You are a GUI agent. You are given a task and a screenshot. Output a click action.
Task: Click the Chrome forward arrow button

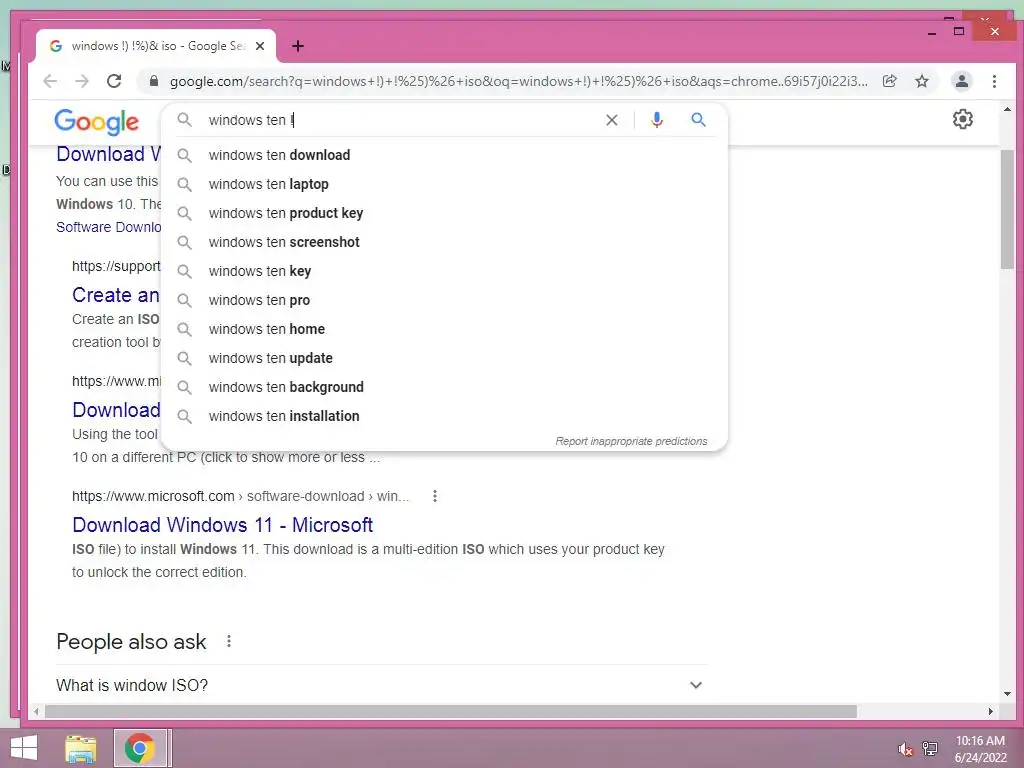(x=82, y=81)
